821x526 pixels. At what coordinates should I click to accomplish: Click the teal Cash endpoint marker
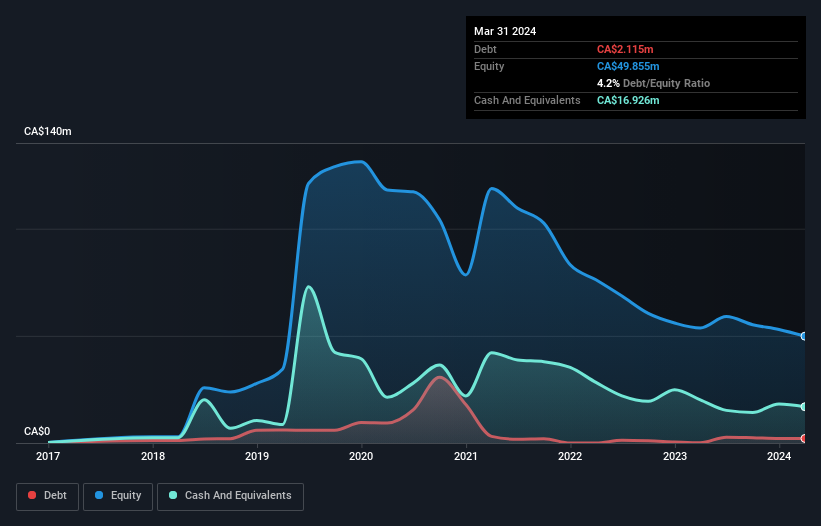point(804,407)
